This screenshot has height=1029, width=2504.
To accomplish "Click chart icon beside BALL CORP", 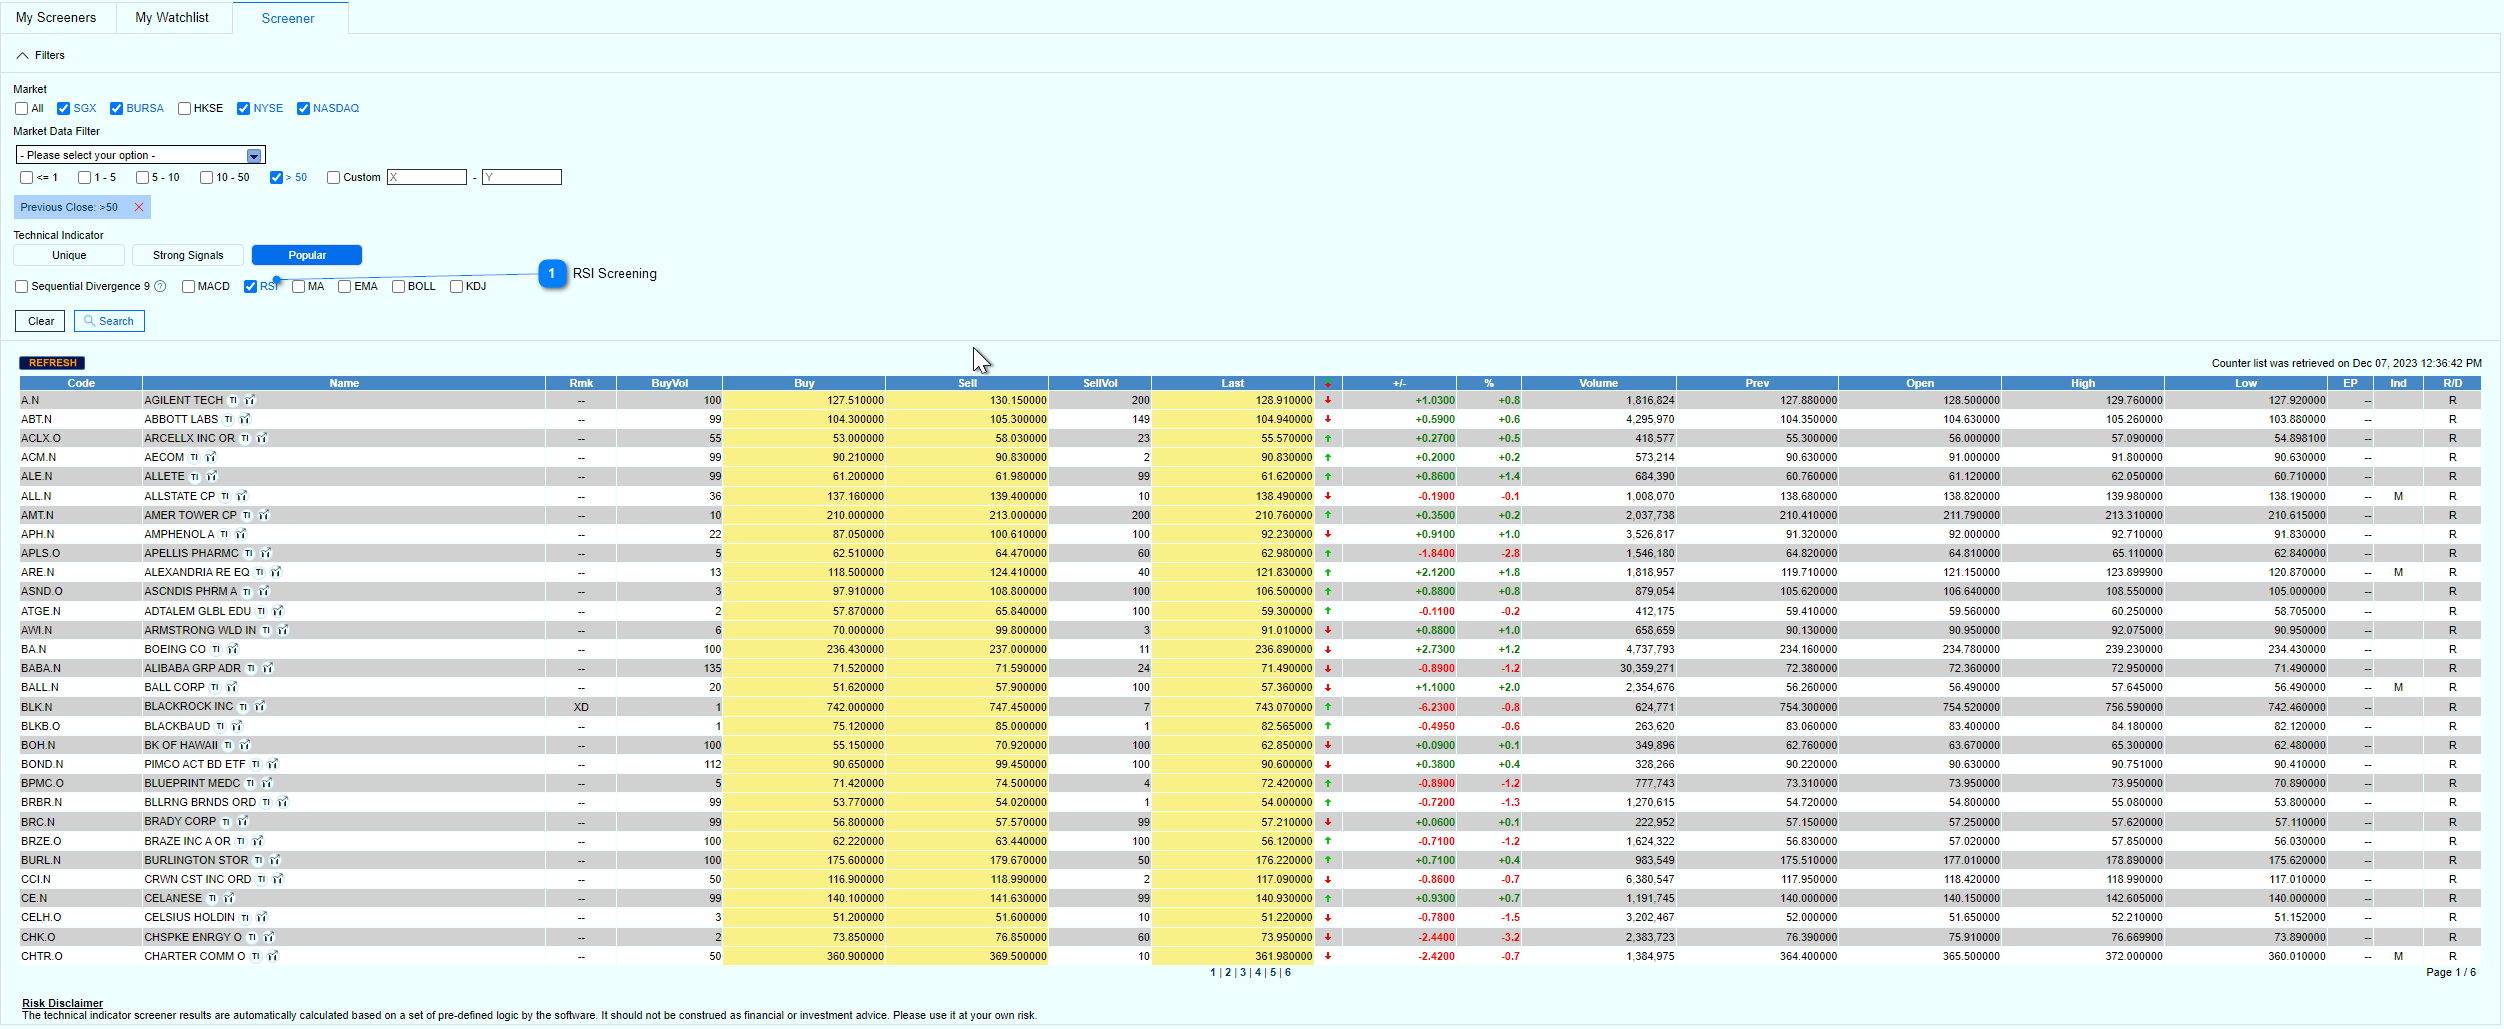I will pyautogui.click(x=232, y=687).
